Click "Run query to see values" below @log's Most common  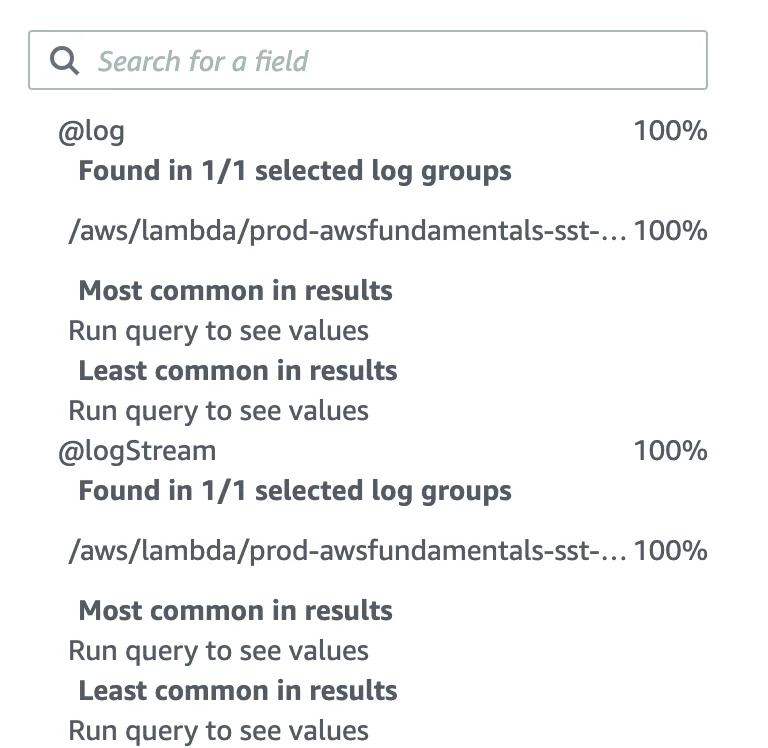click(218, 331)
